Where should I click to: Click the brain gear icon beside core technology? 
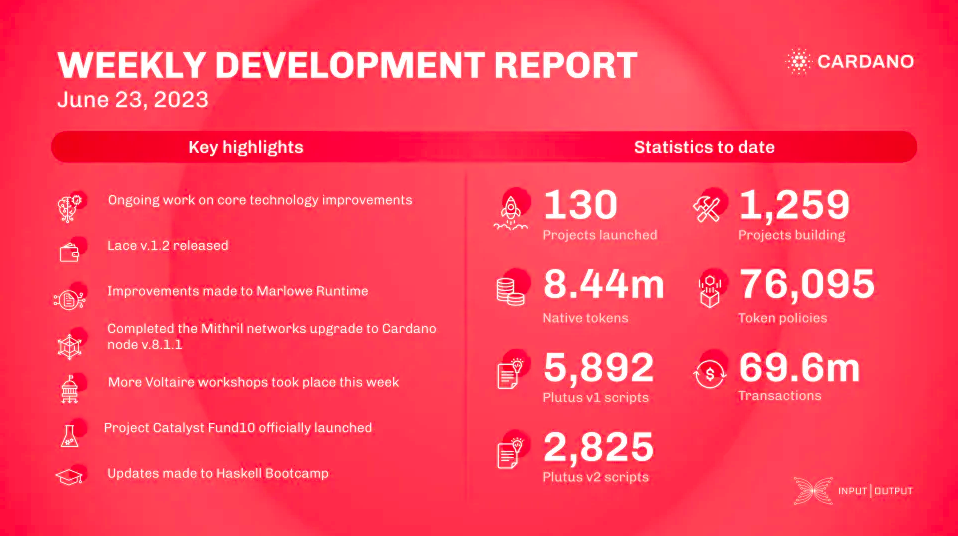70,208
